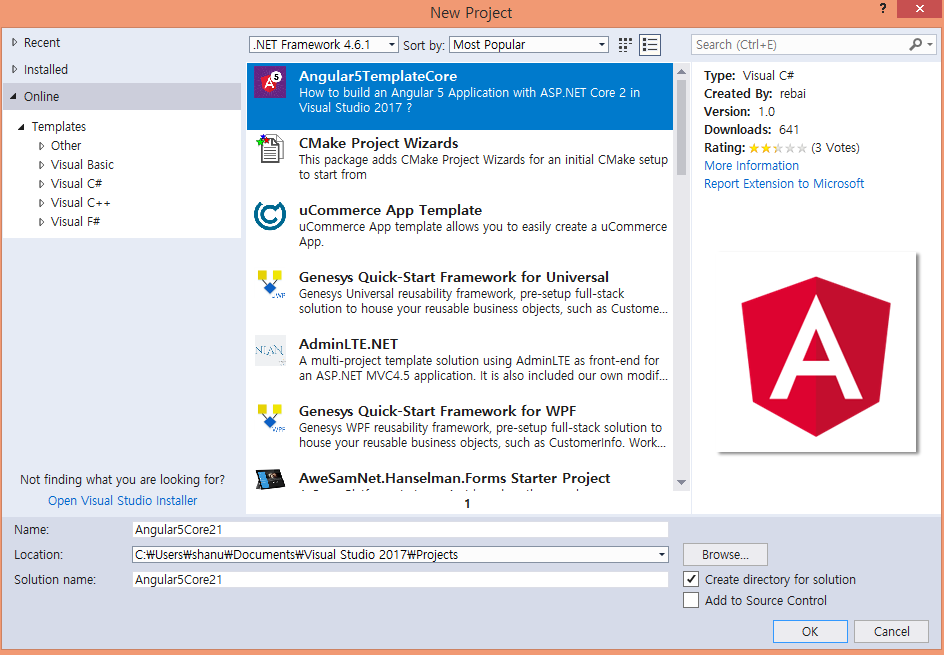Expand the Visual C++ node

coord(42,203)
